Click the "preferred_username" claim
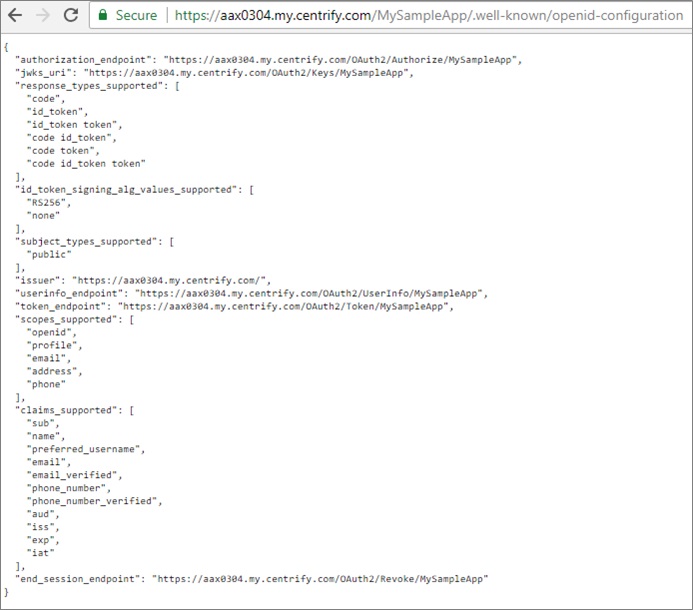Image resolution: width=693 pixels, height=610 pixels. (x=86, y=449)
